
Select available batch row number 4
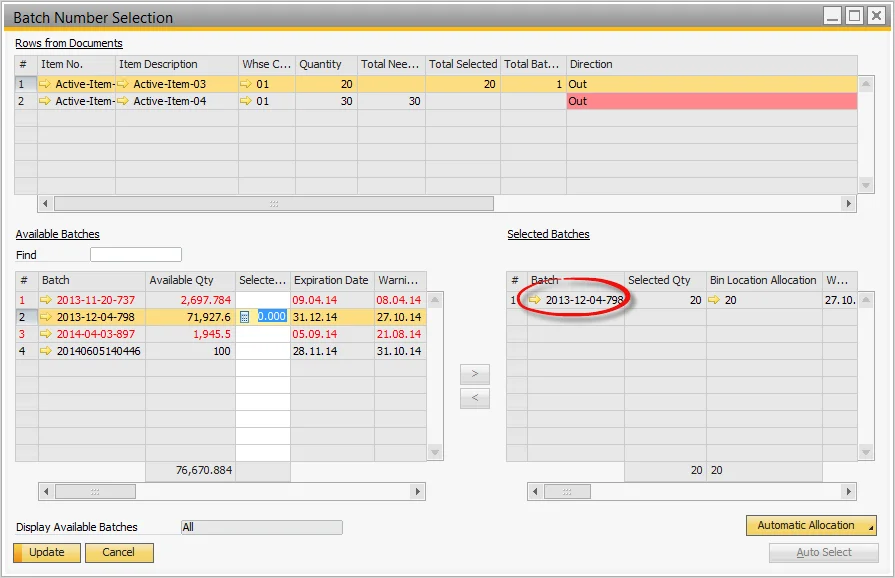[27, 351]
